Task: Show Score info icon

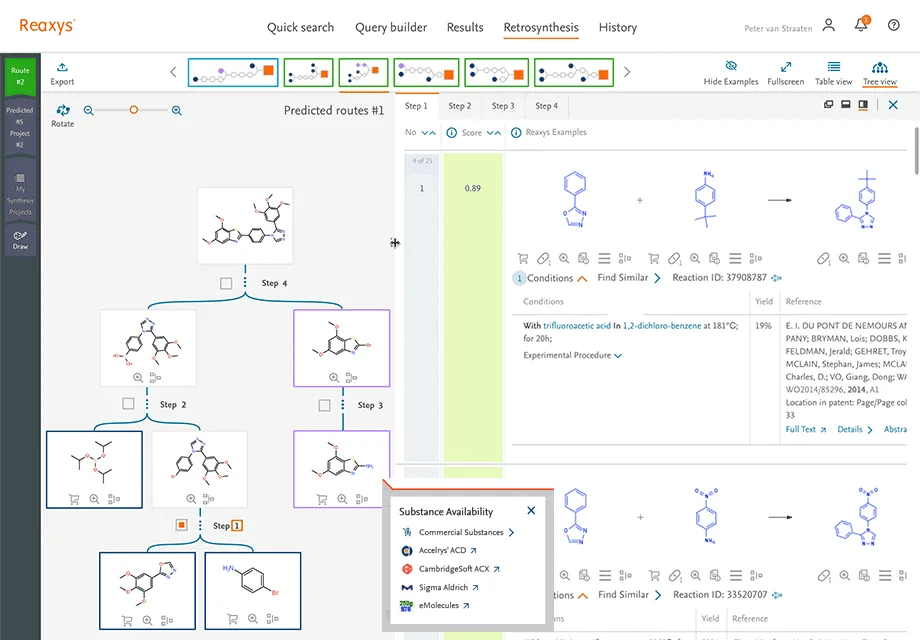Action: (452, 133)
